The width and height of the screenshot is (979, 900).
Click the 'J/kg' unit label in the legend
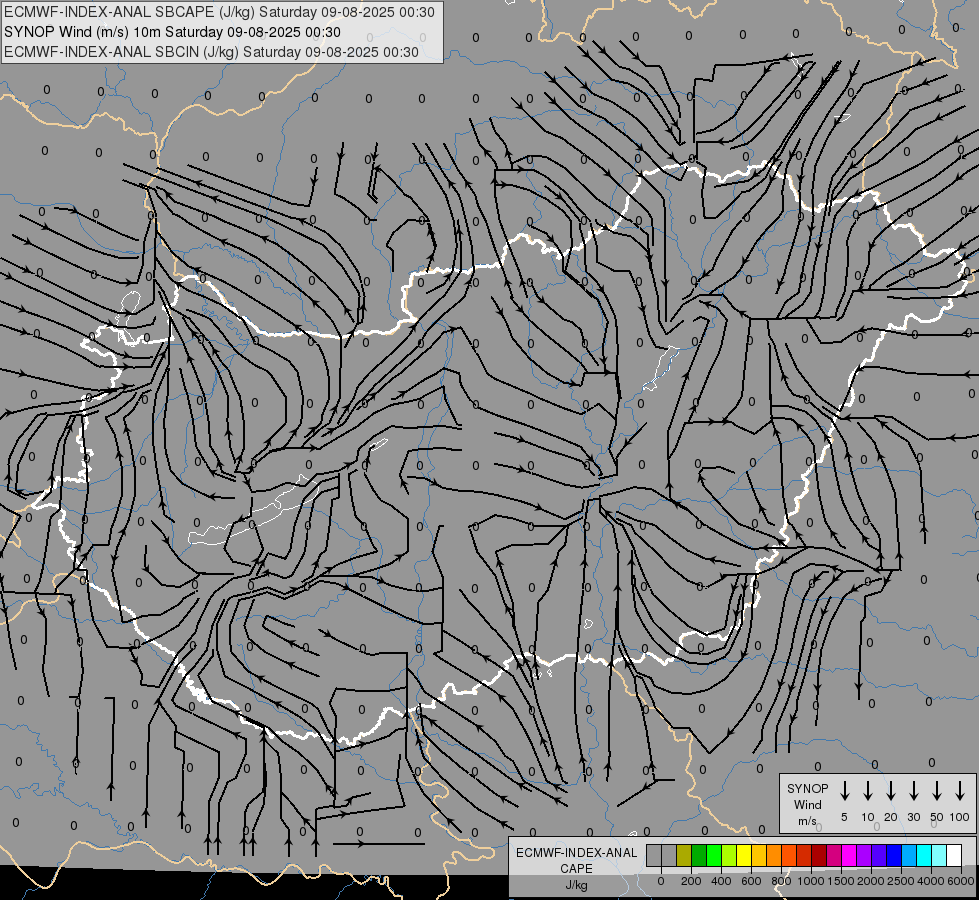[x=576, y=885]
